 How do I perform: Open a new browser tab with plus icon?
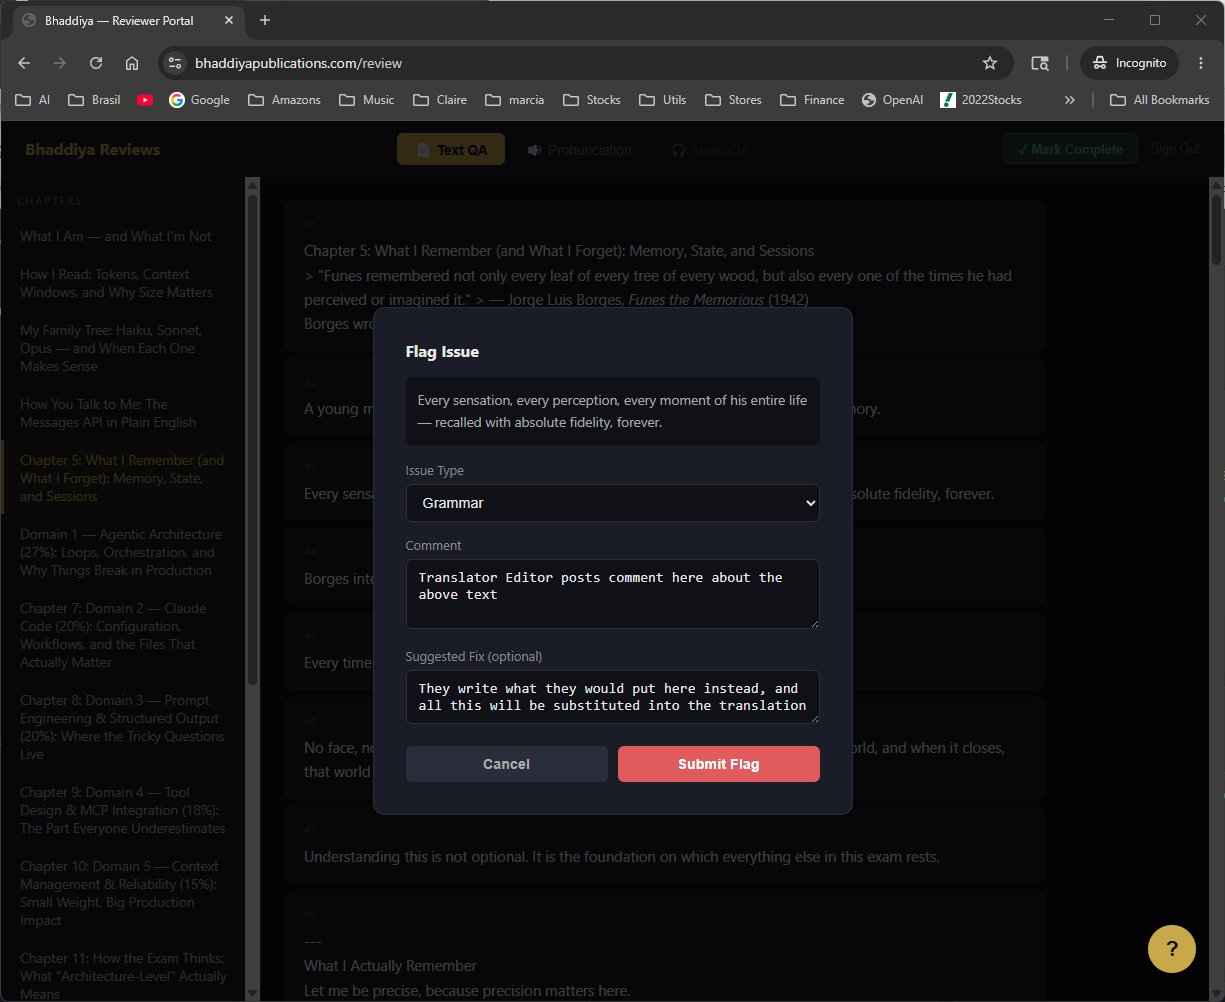[265, 20]
